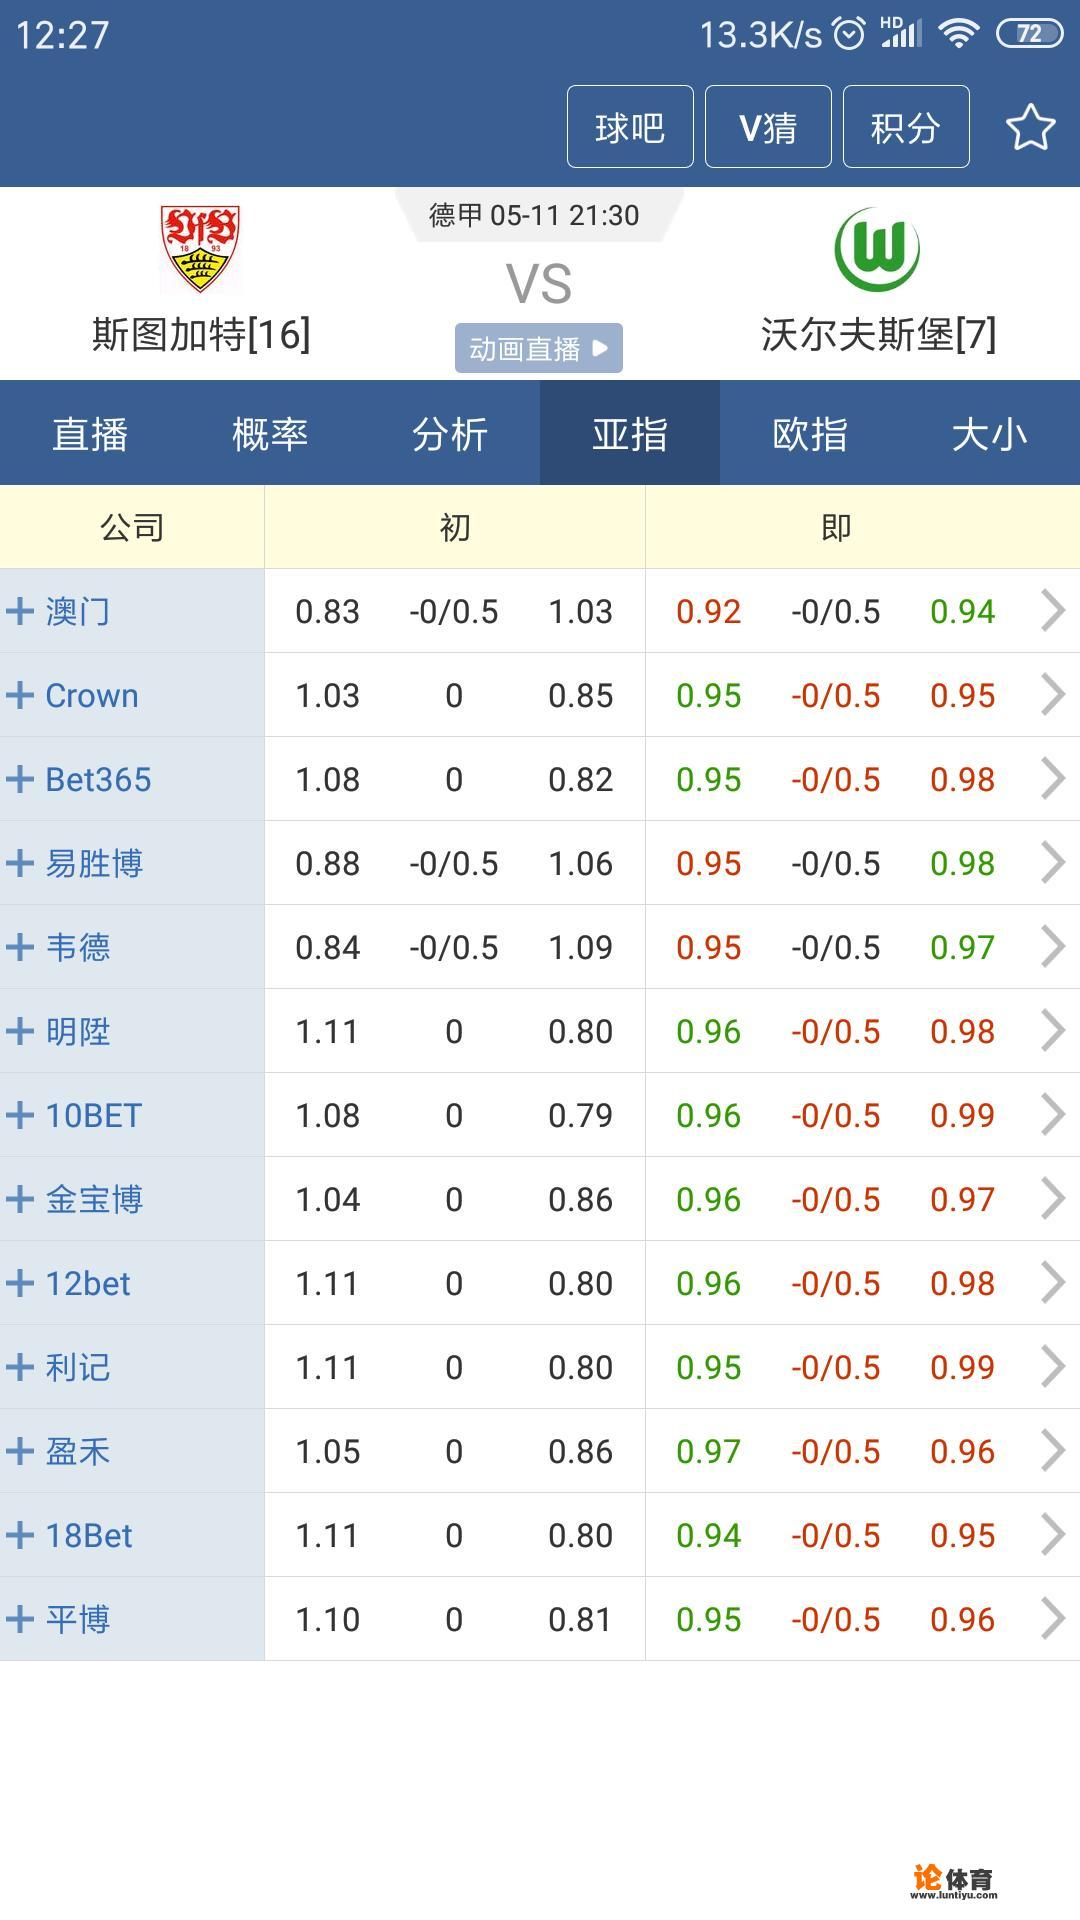1080x1920 pixels.
Task: Switch to the 大小 tab
Action: click(x=990, y=434)
